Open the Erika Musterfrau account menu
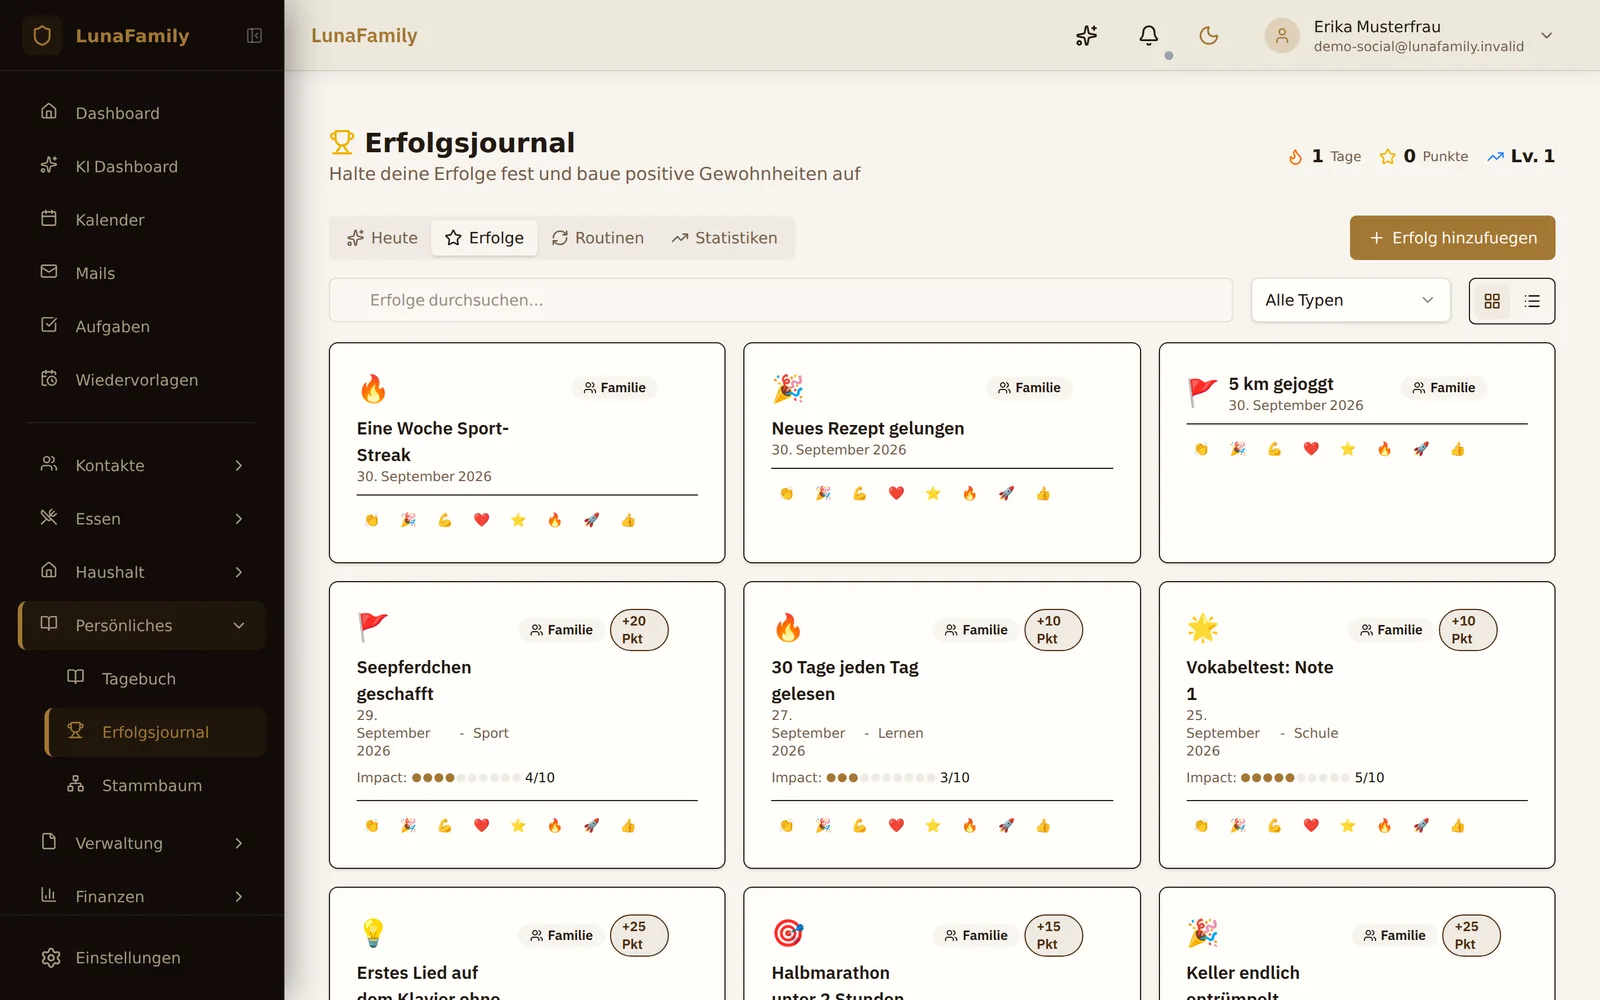The height and width of the screenshot is (1000, 1600). tap(1410, 36)
